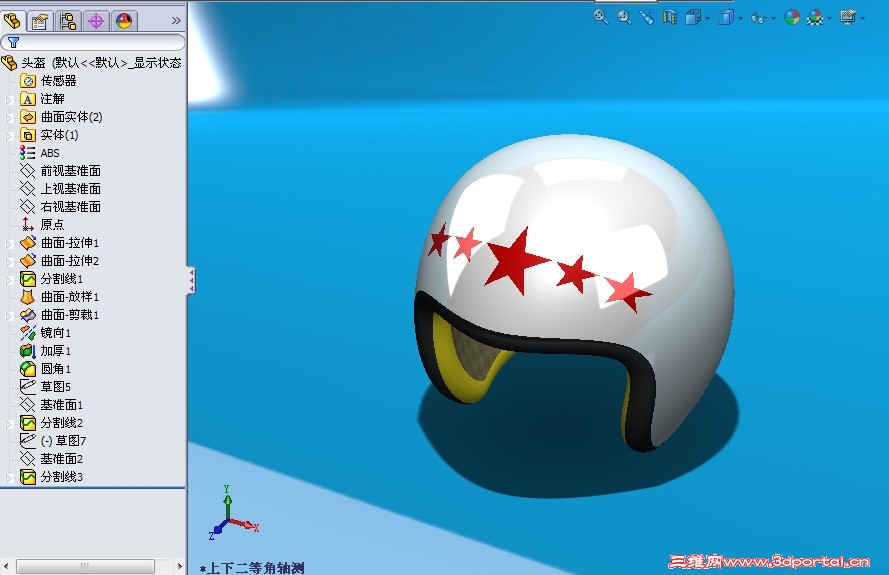Open View Orientation dropdown arrow
The width and height of the screenshot is (889, 575).
708,19
